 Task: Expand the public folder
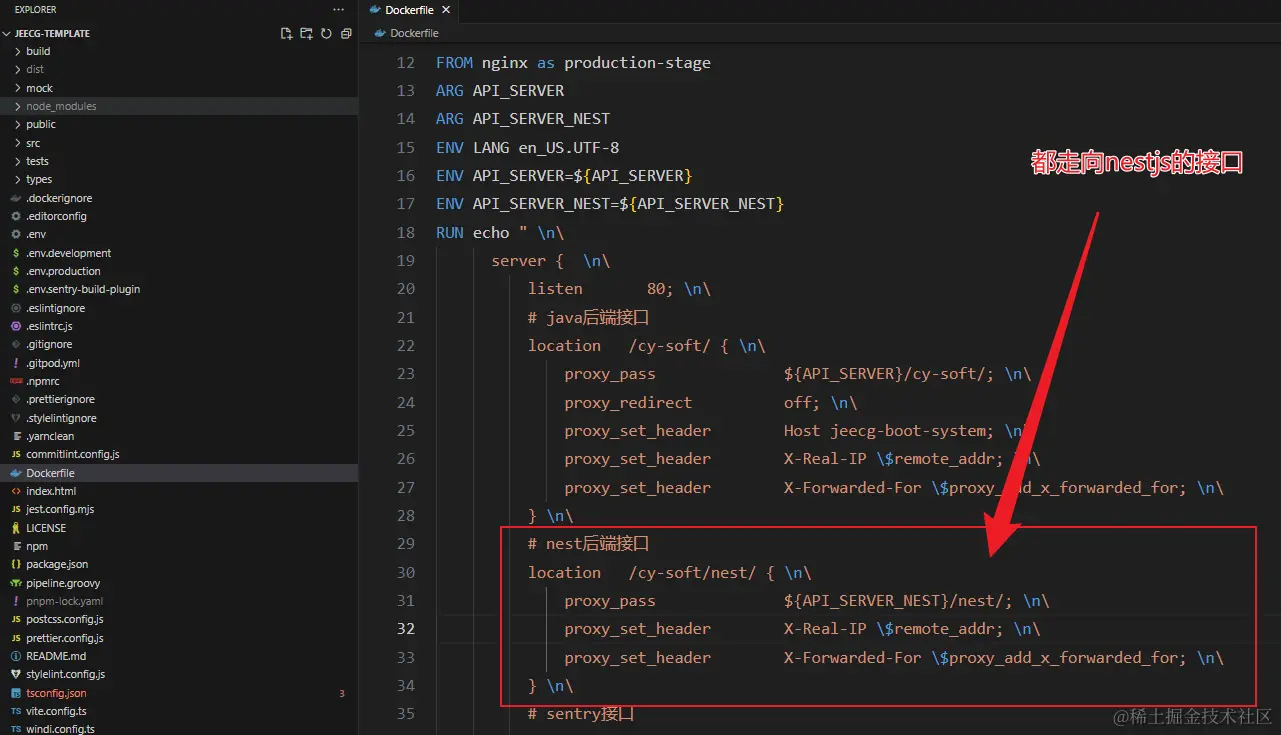179,124
